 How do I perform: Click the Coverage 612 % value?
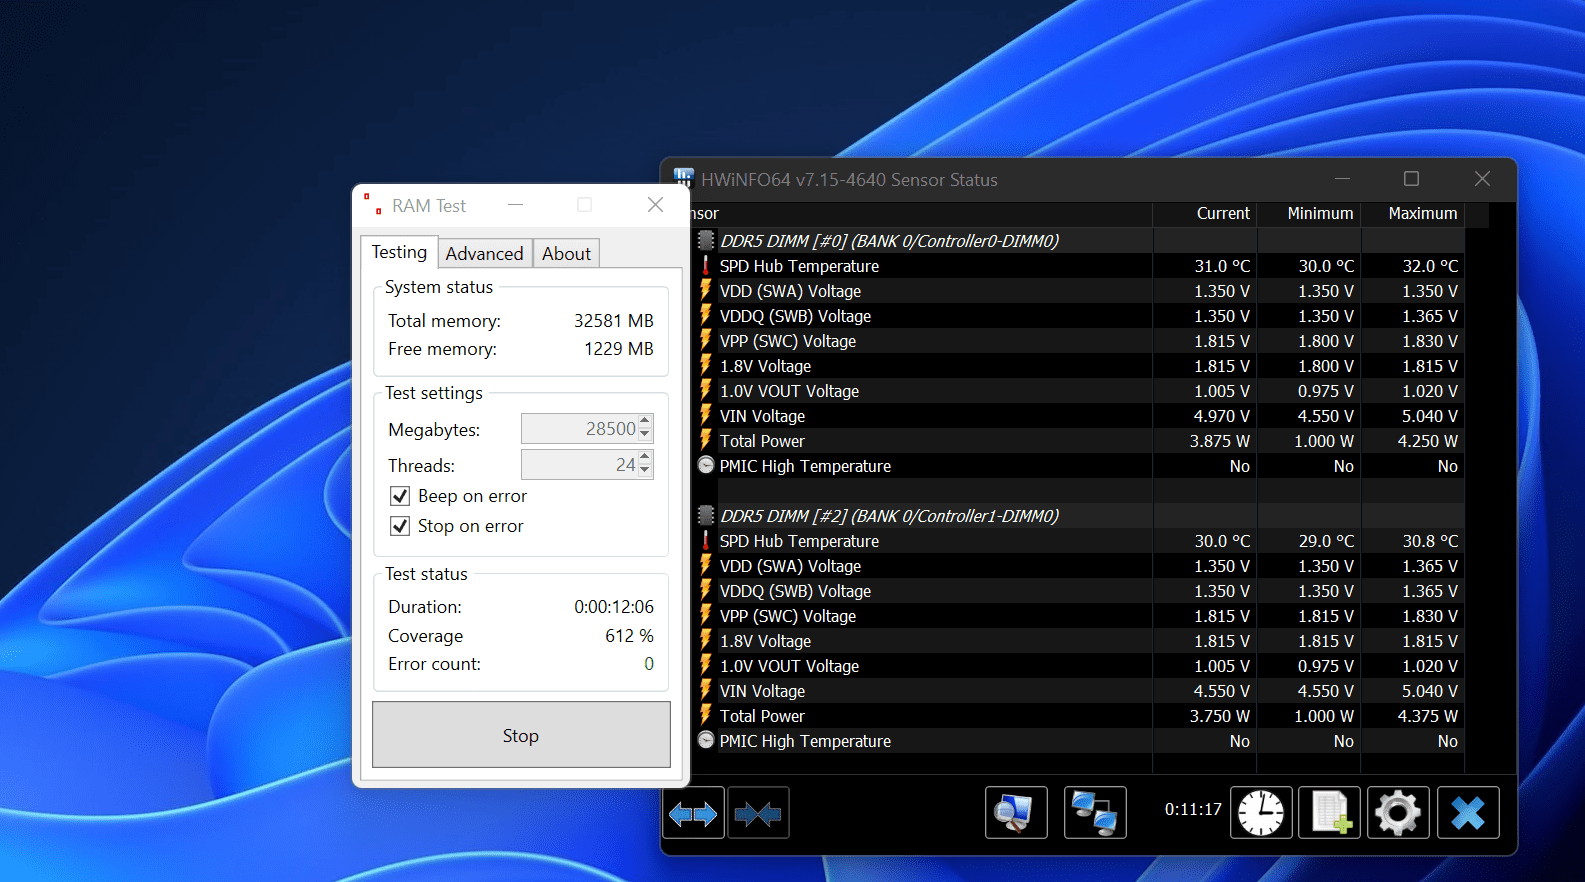tap(629, 636)
